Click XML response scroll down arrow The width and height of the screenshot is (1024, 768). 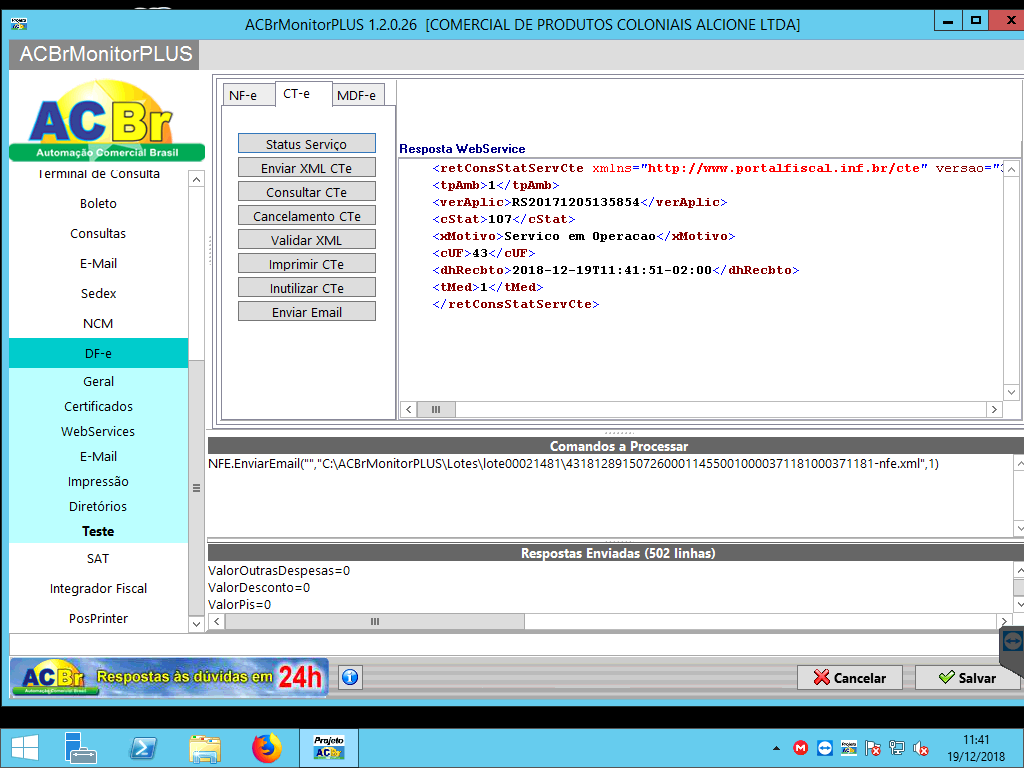point(1012,392)
